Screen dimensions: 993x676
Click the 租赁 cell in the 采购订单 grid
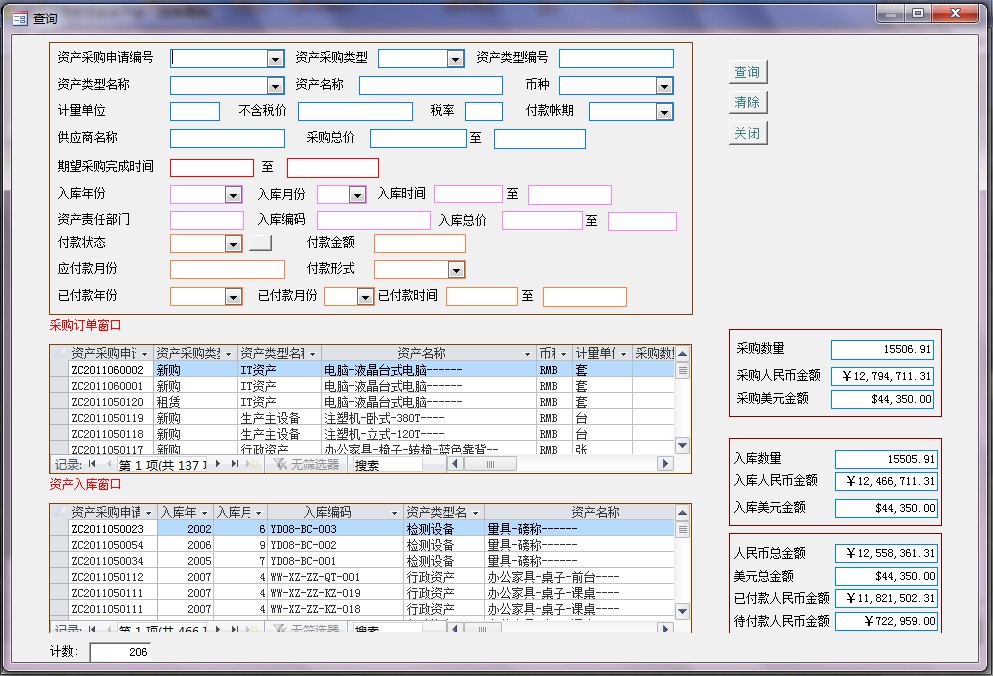point(196,402)
